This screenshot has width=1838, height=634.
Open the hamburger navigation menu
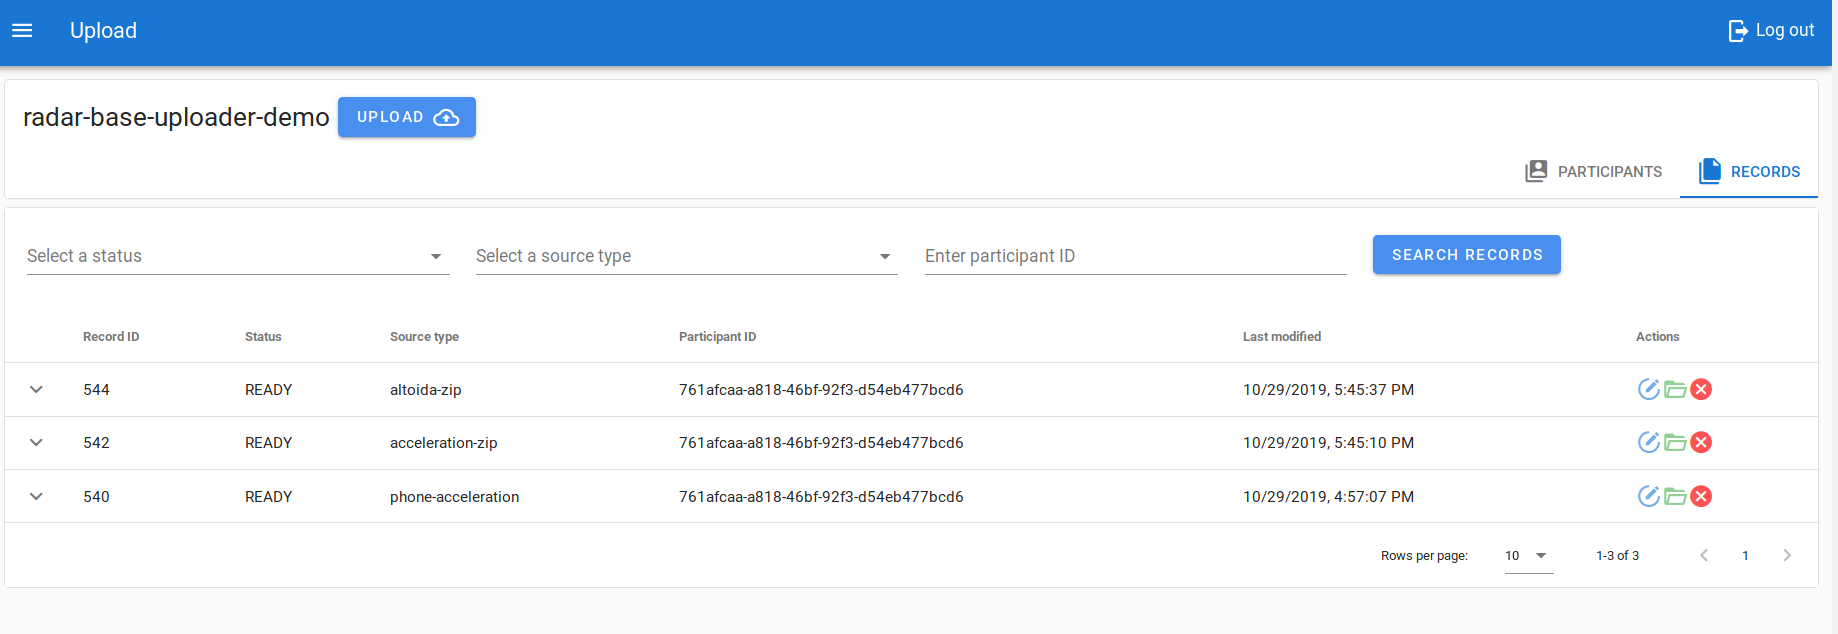pyautogui.click(x=22, y=31)
